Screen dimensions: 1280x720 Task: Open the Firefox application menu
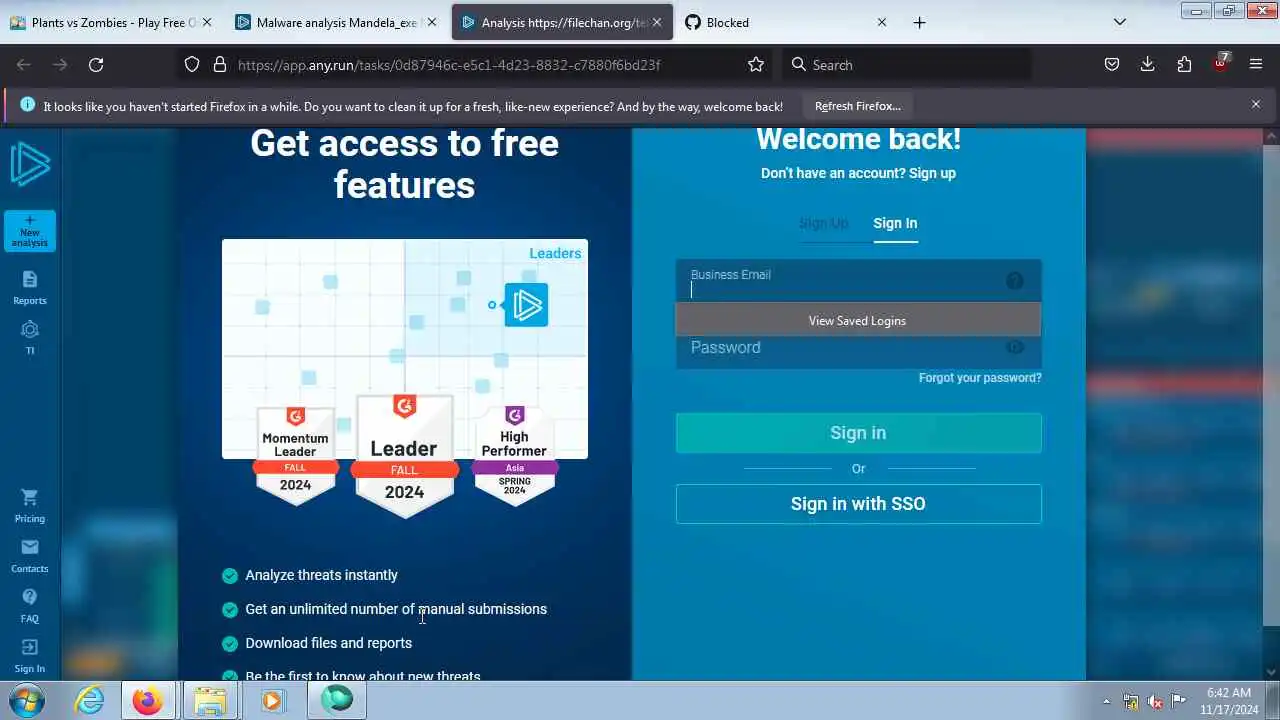(1256, 64)
